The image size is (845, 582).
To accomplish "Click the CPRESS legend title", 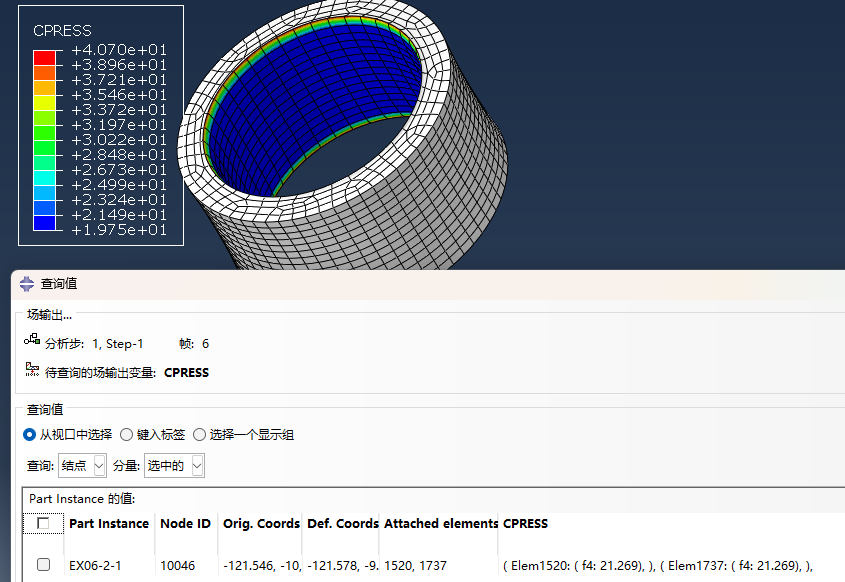I will 62,31.
